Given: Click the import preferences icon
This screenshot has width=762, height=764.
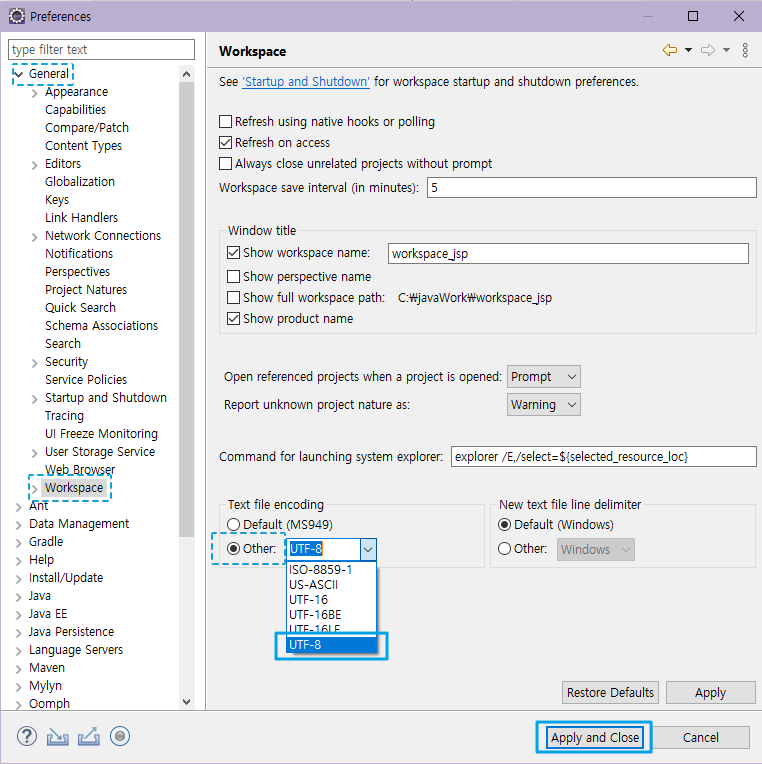Looking at the screenshot, I should pos(57,737).
